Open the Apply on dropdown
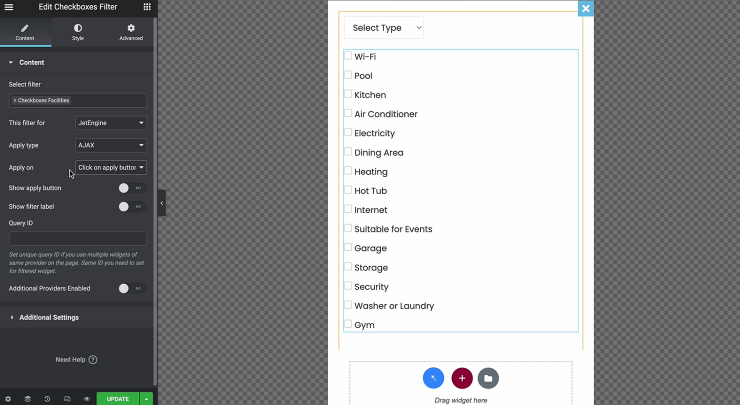 [111, 168]
